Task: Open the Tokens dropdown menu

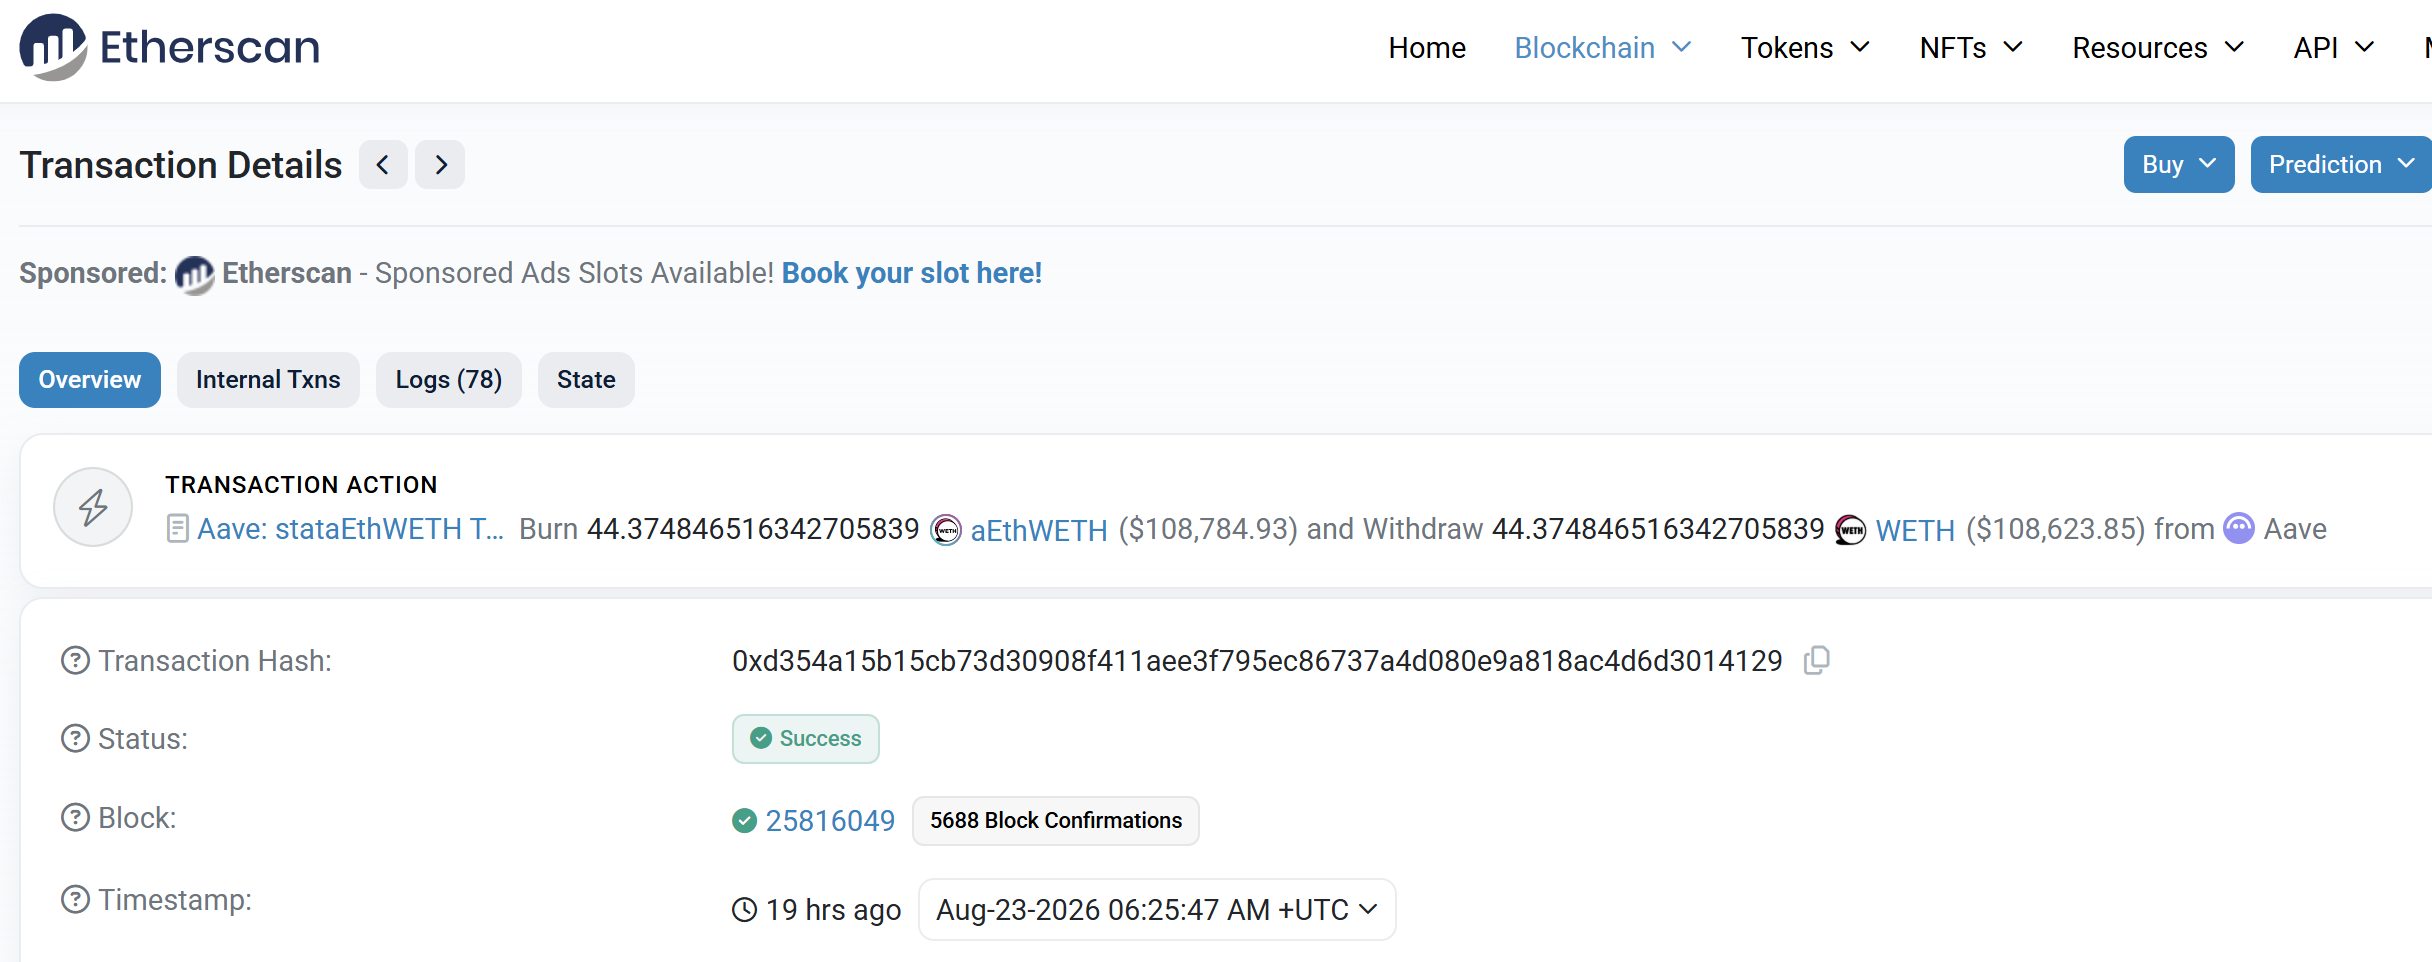Action: pos(1805,48)
